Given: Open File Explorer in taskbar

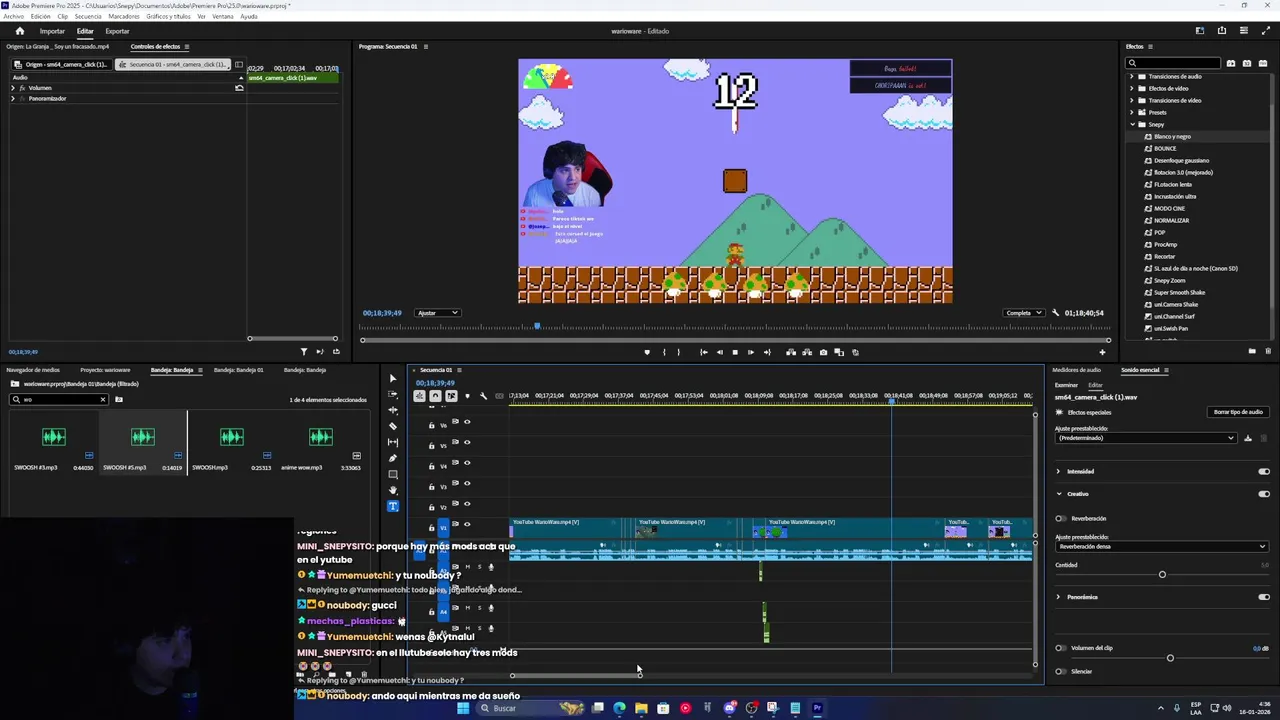Looking at the screenshot, I should 641,708.
